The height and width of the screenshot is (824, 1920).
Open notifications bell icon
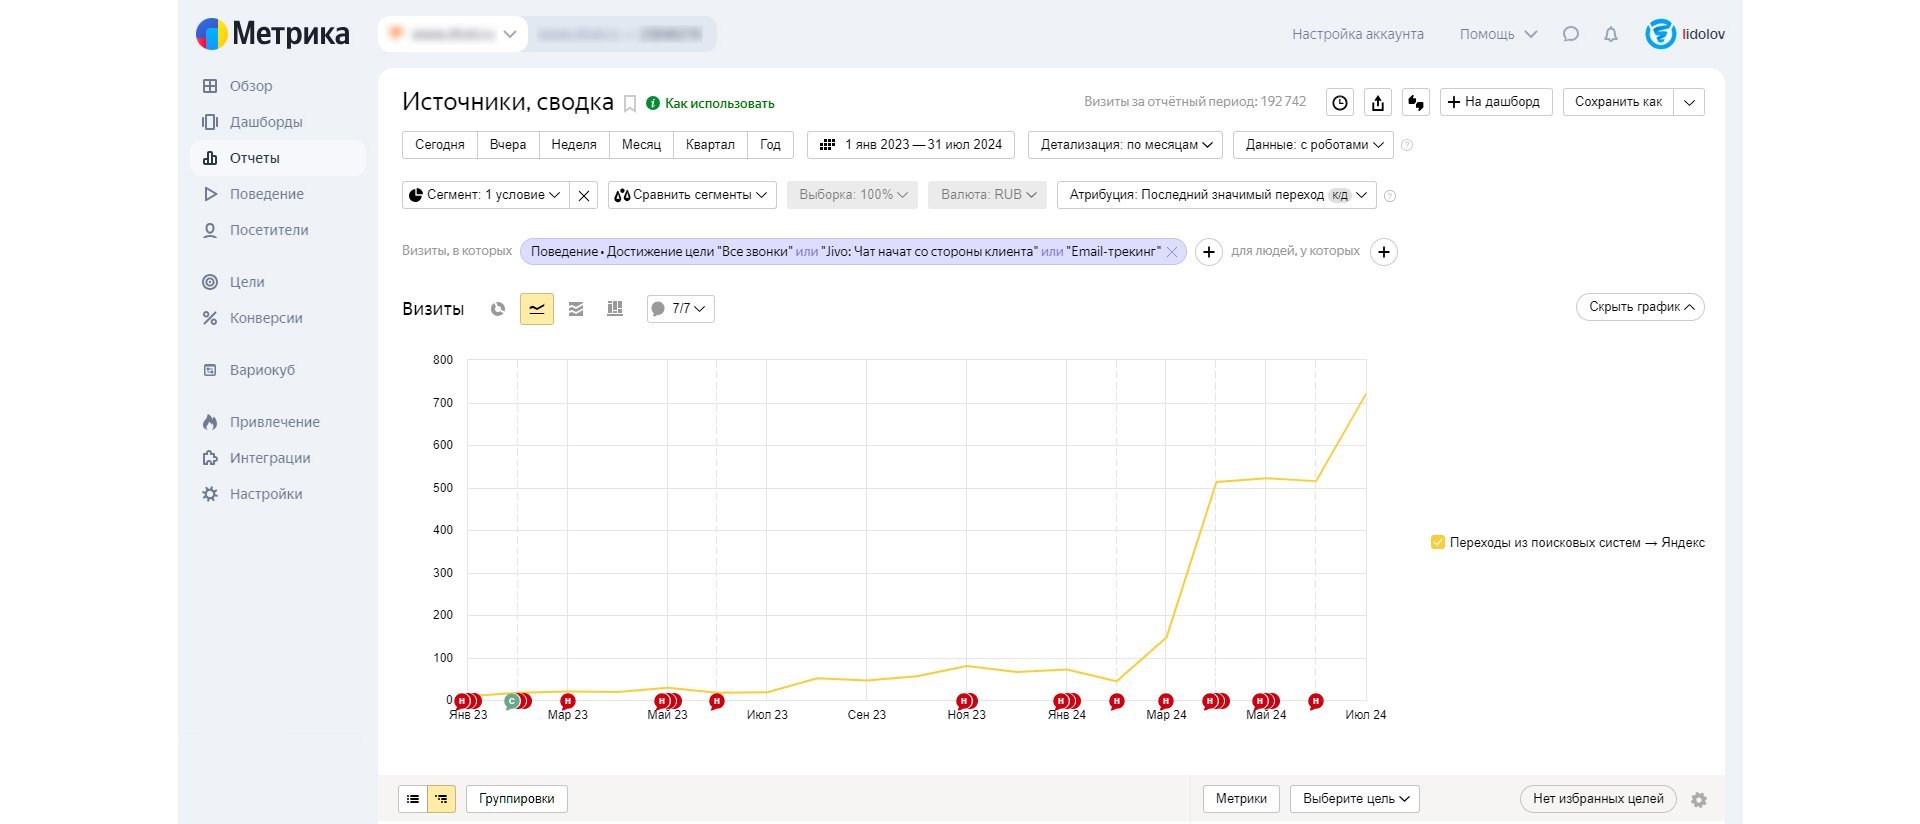coord(1610,34)
